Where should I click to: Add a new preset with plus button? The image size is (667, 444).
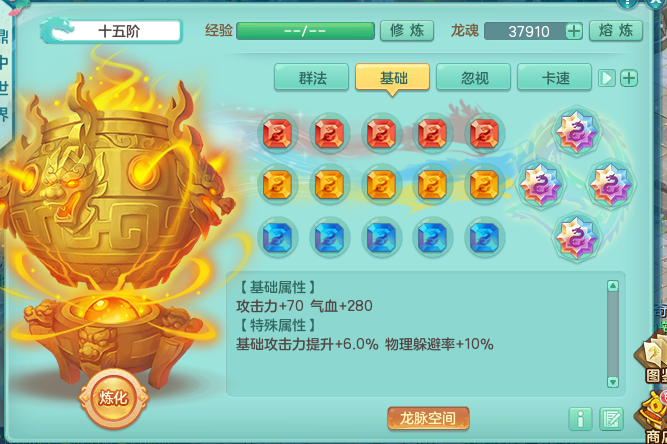[629, 78]
